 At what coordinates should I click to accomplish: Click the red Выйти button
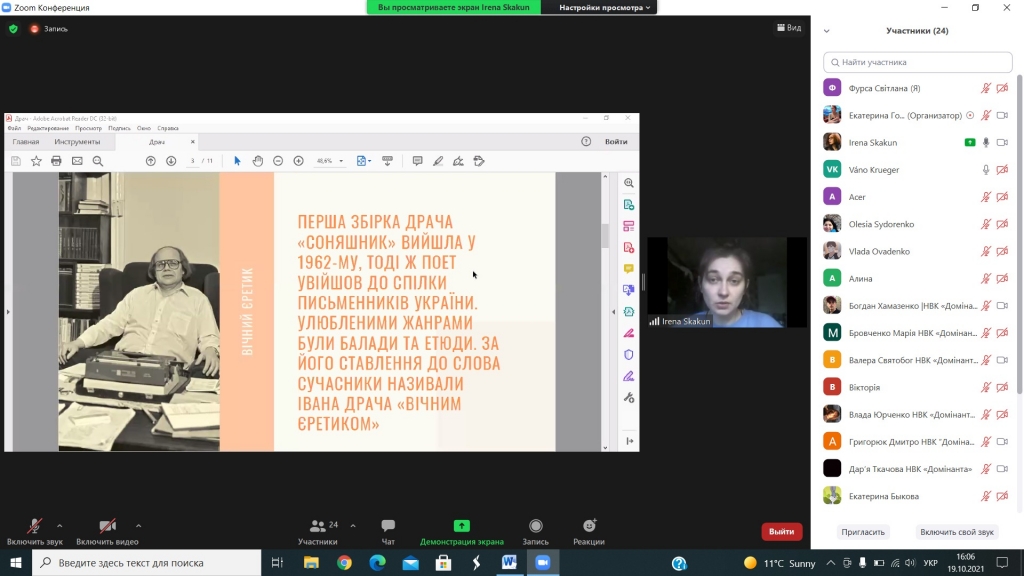point(782,532)
